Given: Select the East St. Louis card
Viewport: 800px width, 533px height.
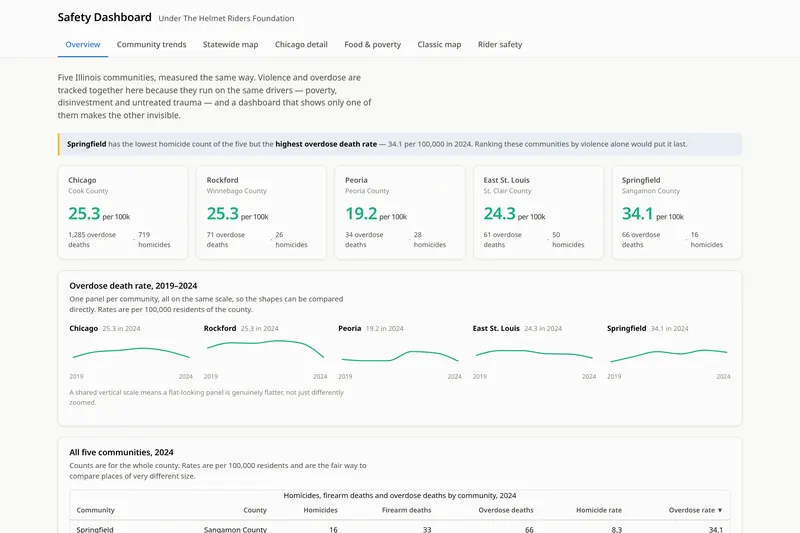Looking at the screenshot, I should coord(538,212).
